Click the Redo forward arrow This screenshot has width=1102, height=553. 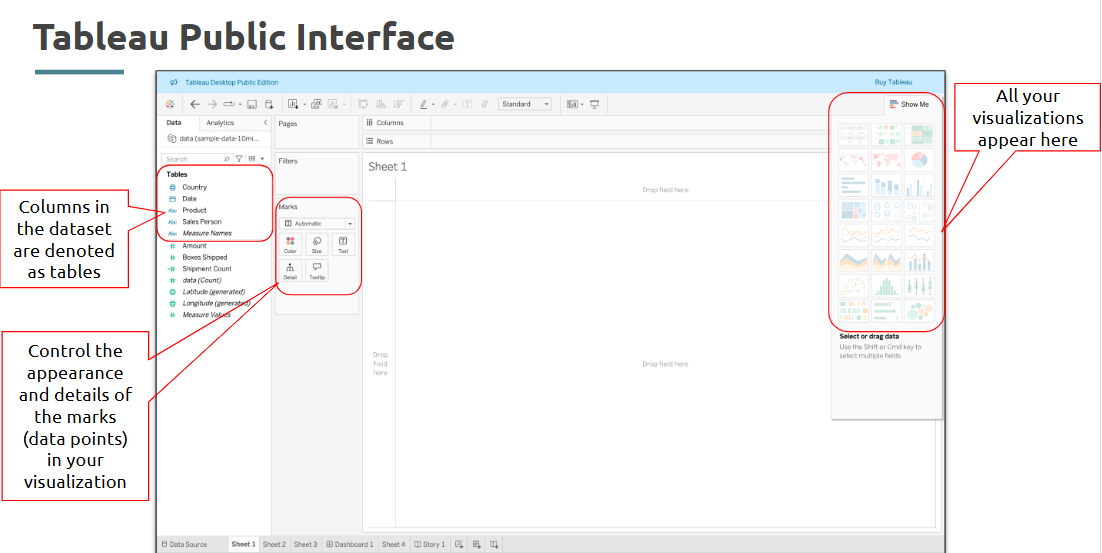pyautogui.click(x=212, y=104)
